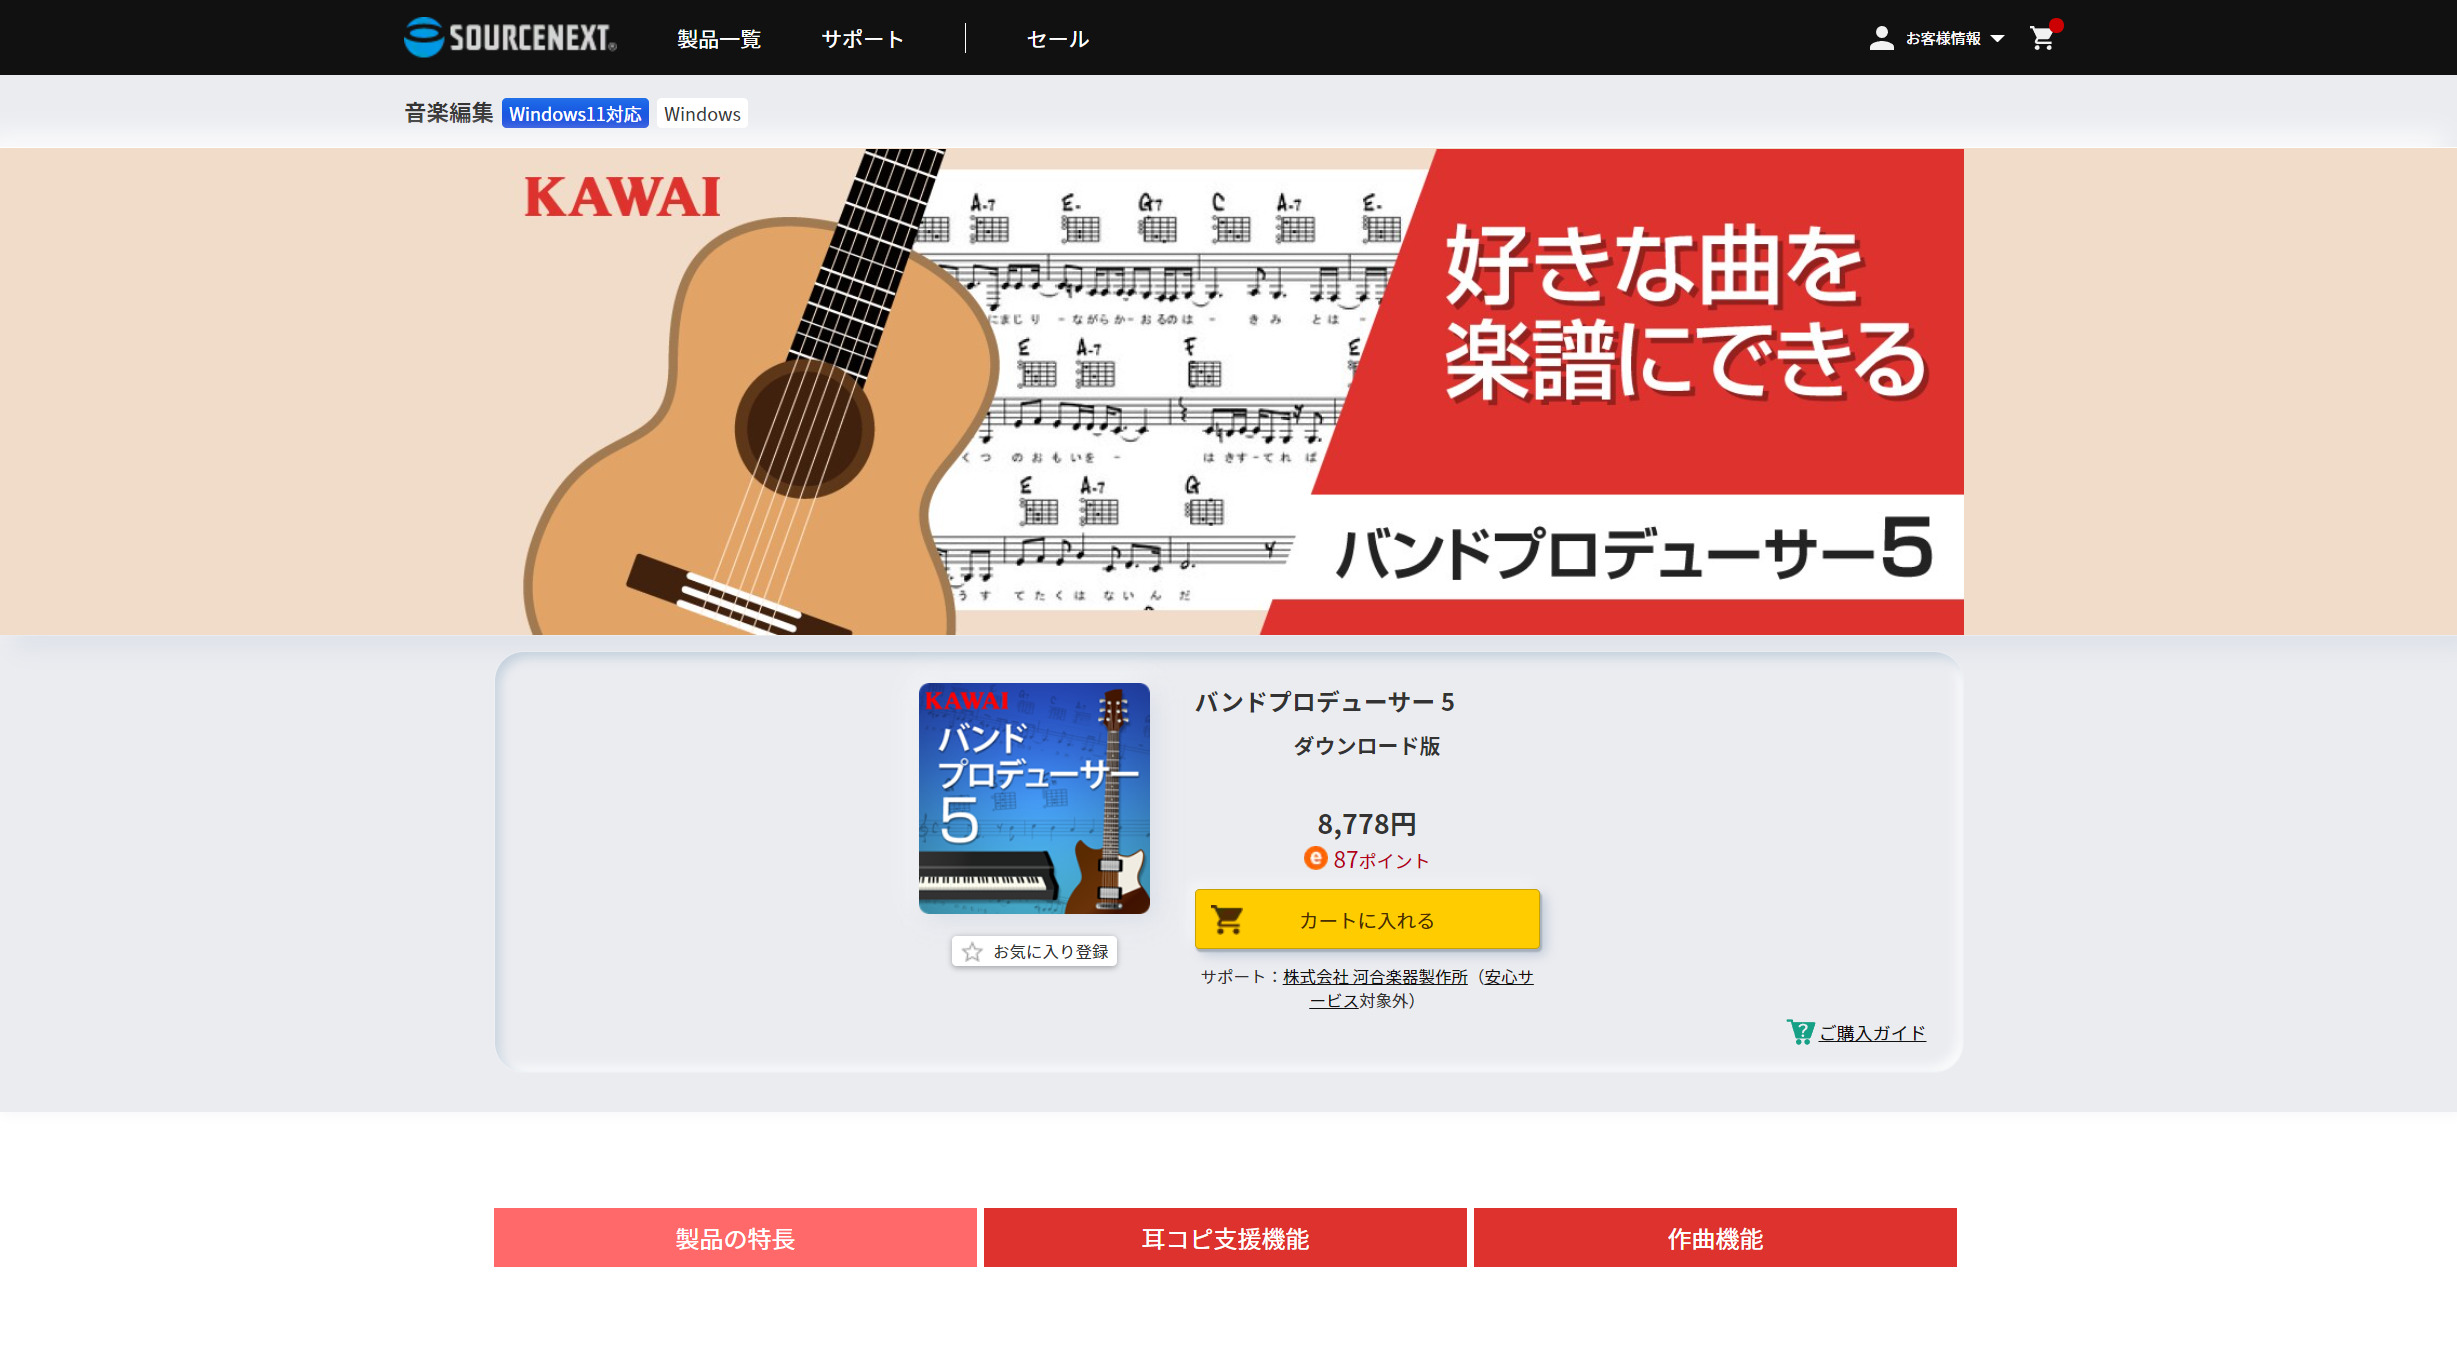The image size is (2457, 1358).
Task: Click the user account person icon
Action: pyautogui.click(x=1881, y=38)
